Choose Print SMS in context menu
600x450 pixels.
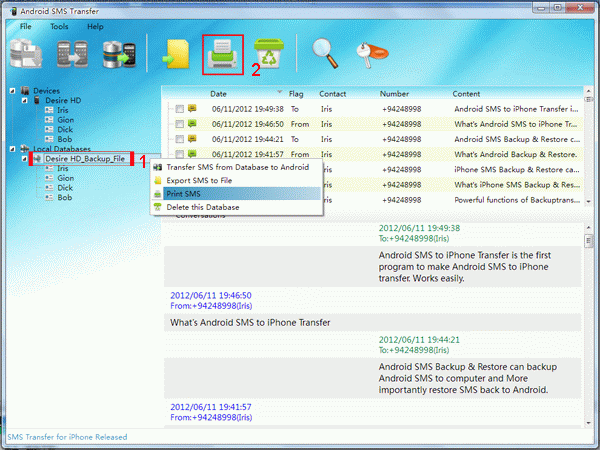(237, 194)
